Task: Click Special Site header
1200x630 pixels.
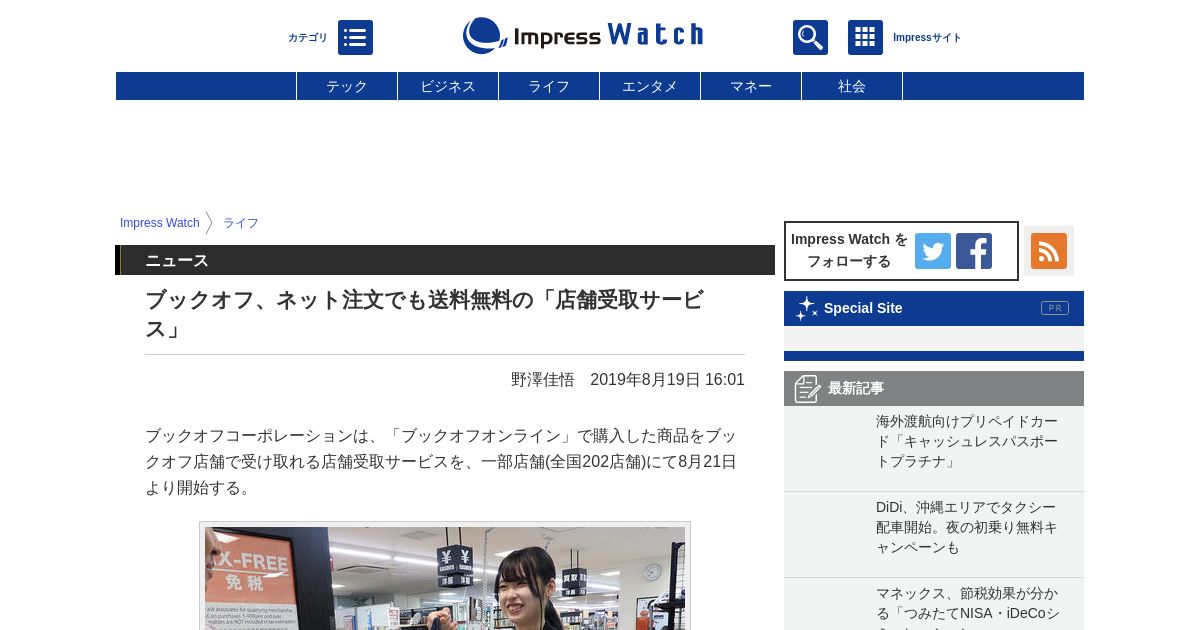Action: (934, 308)
